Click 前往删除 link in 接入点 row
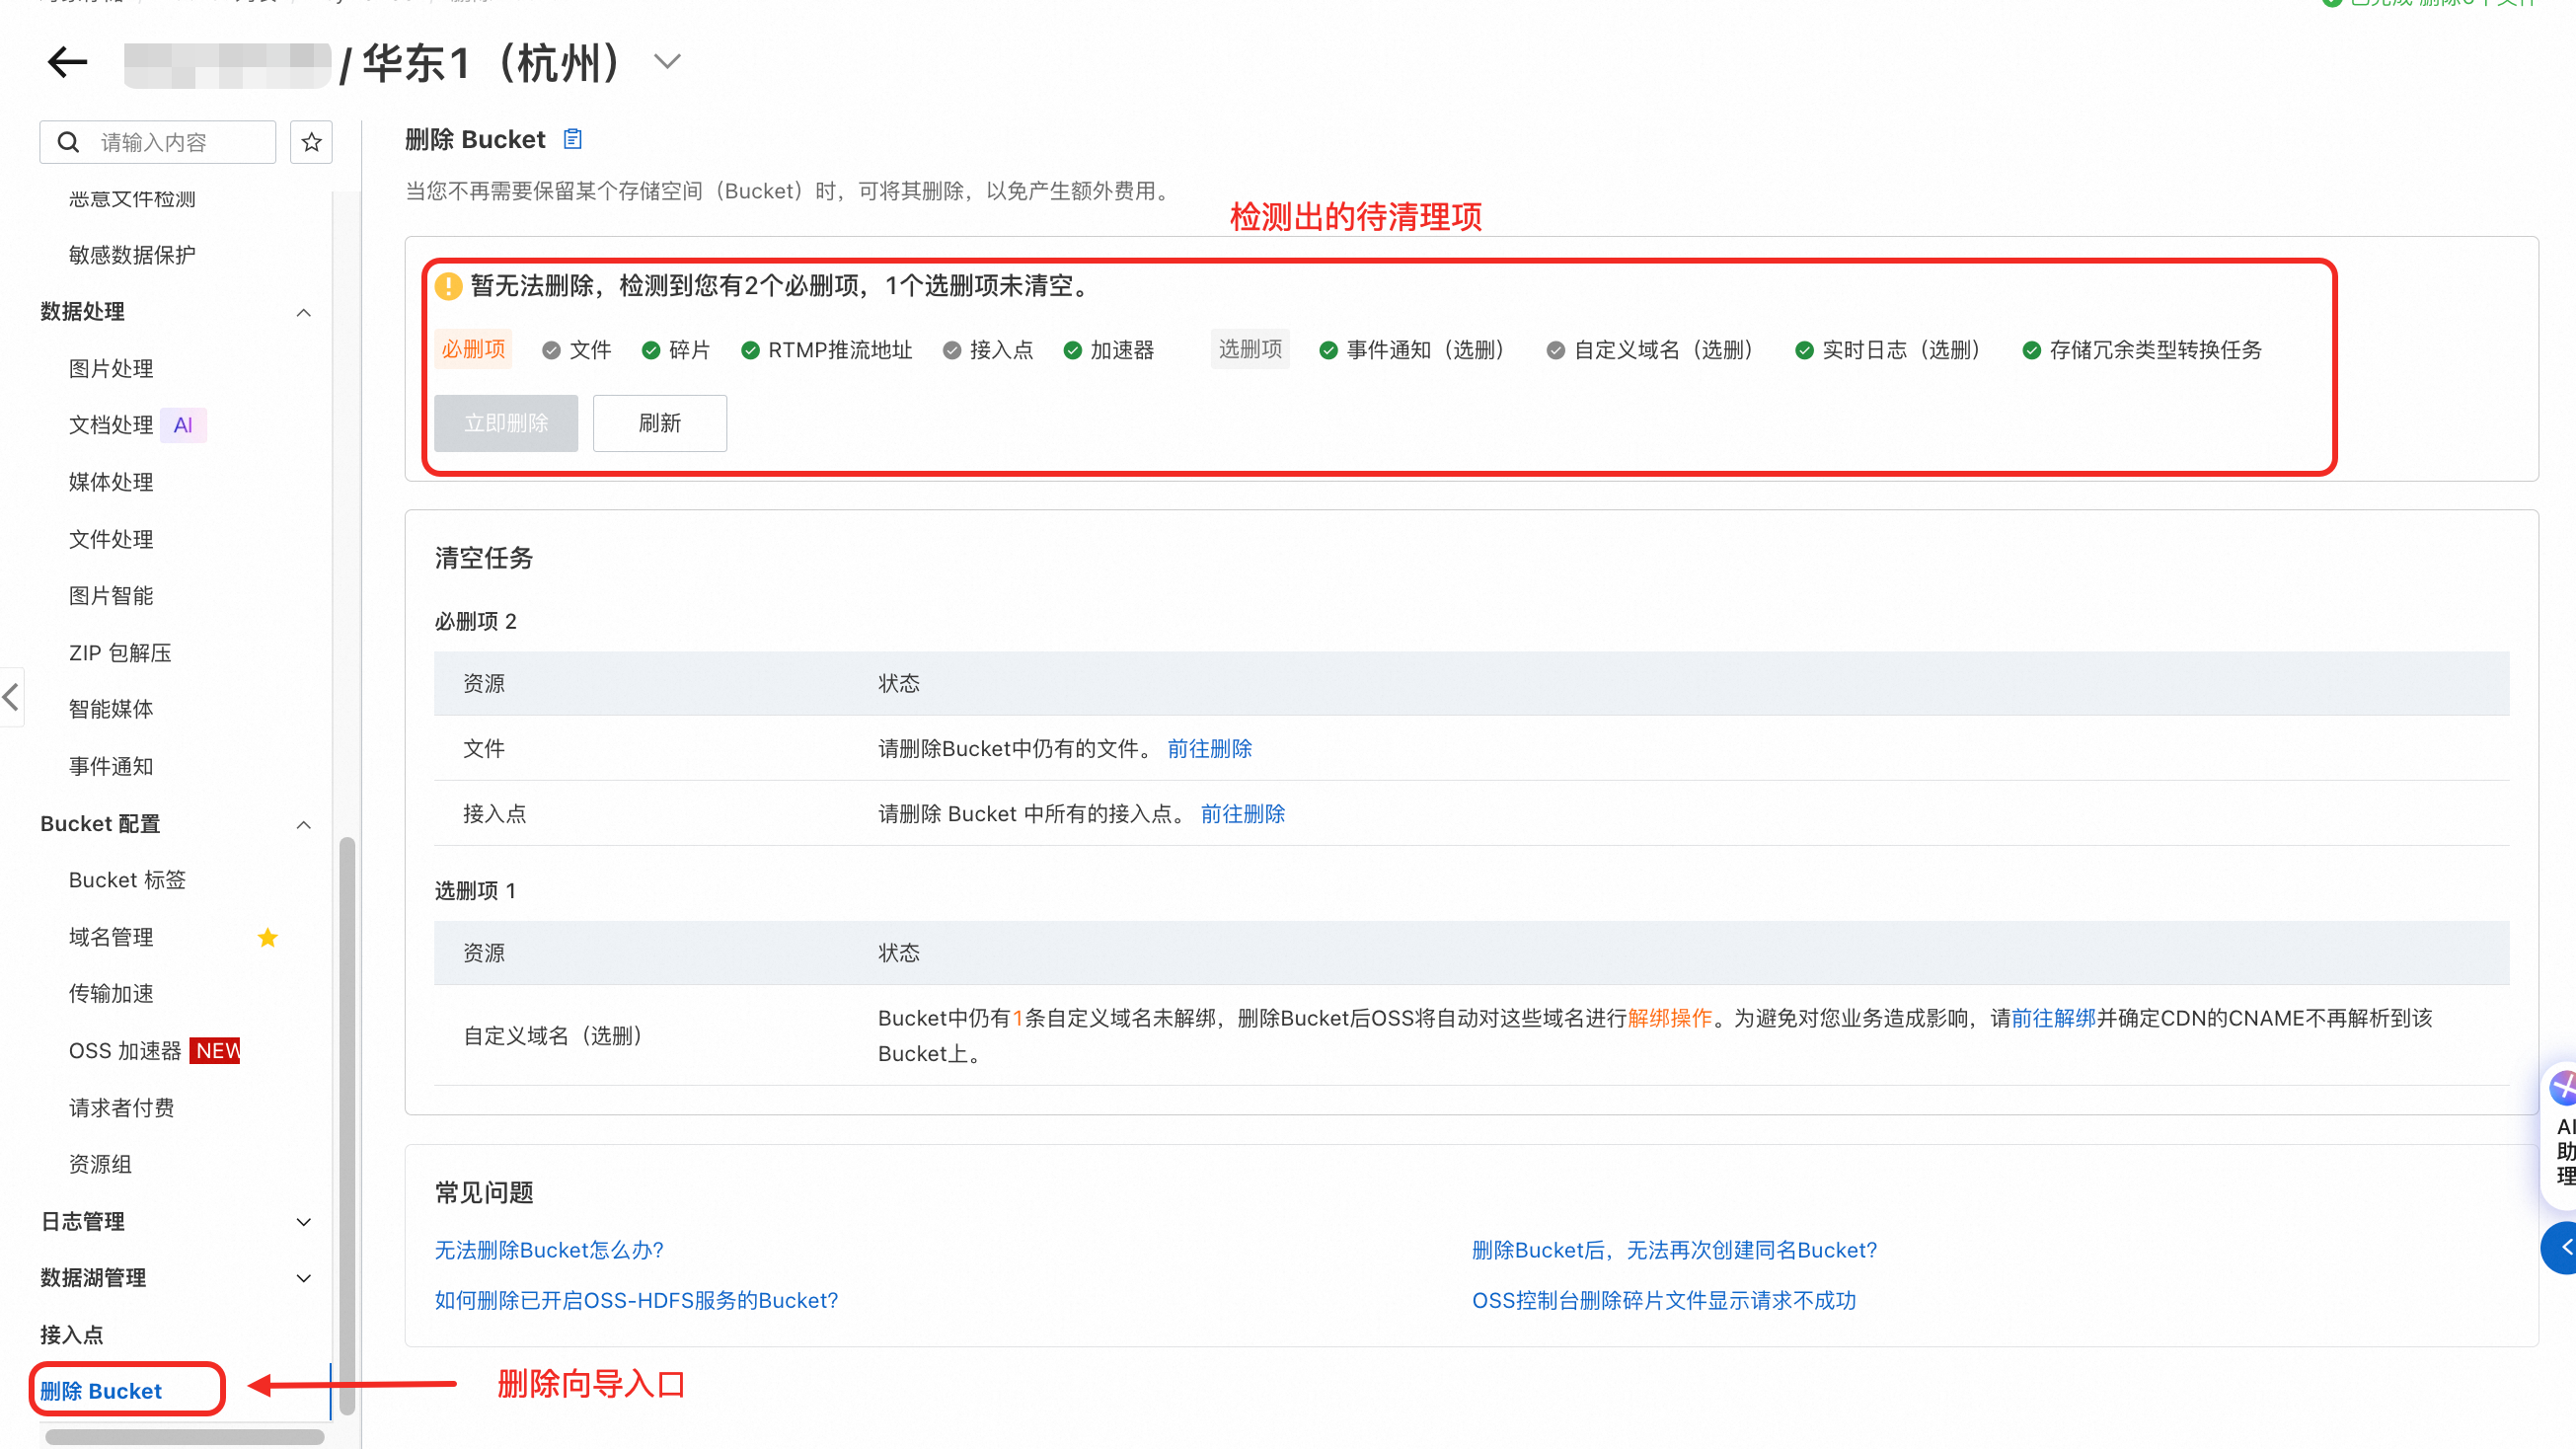2576x1449 pixels. [x=1243, y=813]
